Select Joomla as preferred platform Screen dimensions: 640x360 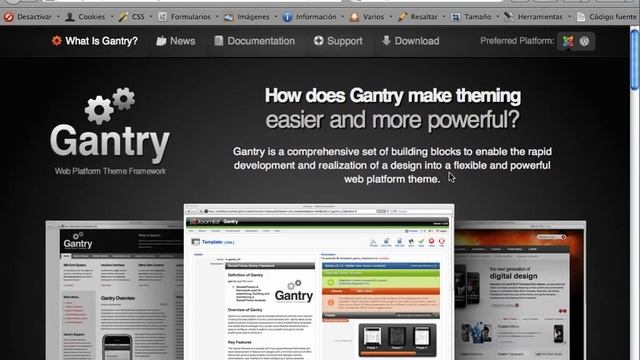(568, 41)
